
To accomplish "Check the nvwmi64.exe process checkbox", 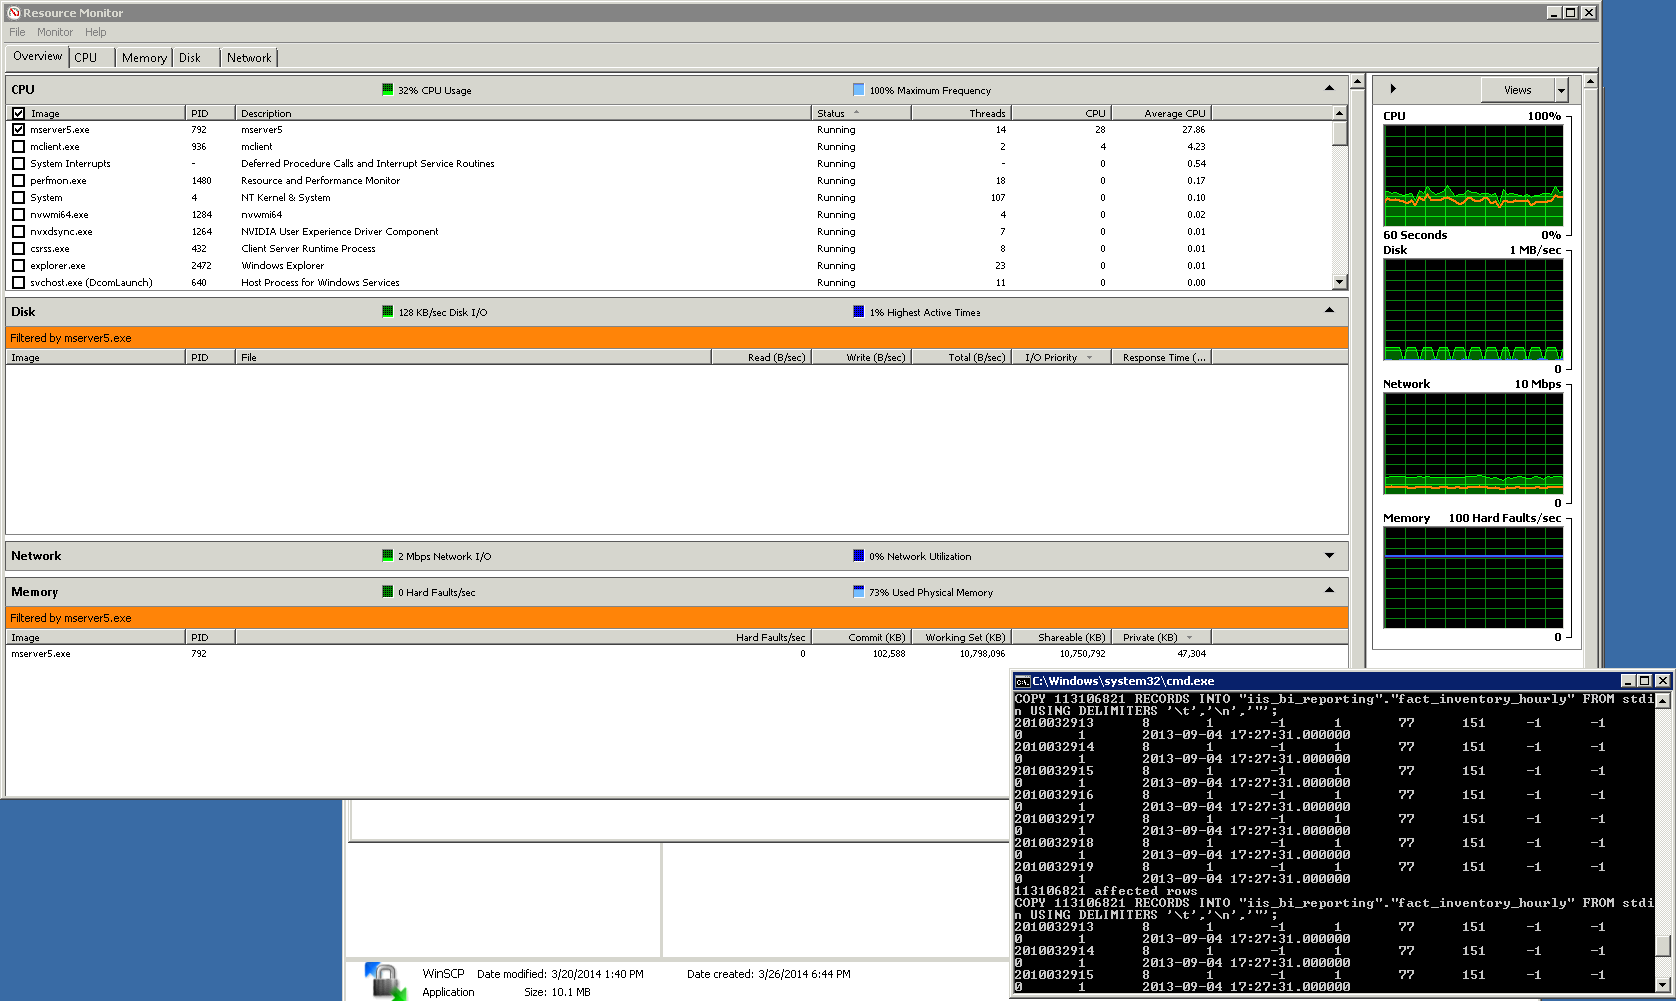I will pyautogui.click(x=18, y=214).
